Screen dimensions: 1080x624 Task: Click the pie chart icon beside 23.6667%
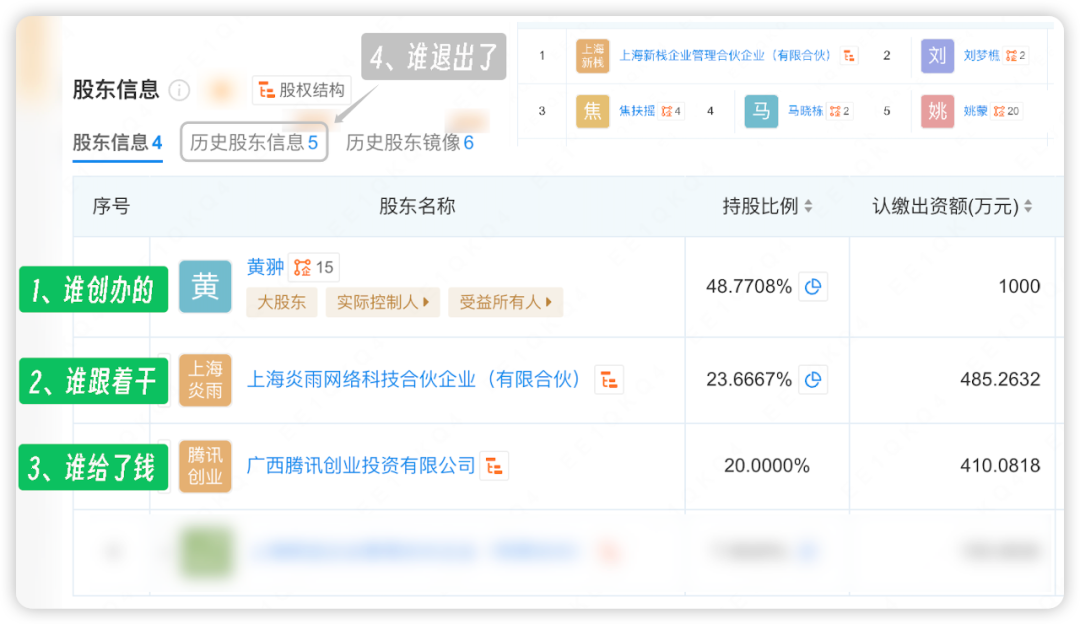tap(813, 379)
